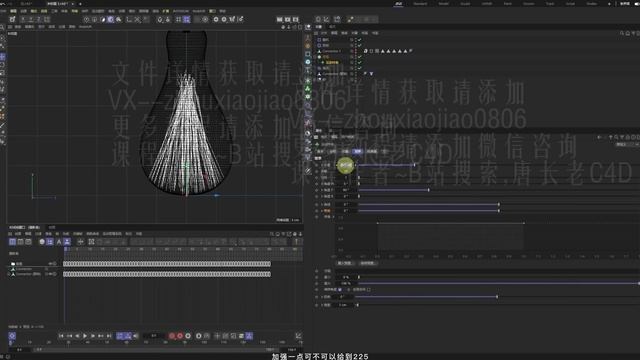Click the highlighted workplane grid icon in toolbar

[187, 19]
